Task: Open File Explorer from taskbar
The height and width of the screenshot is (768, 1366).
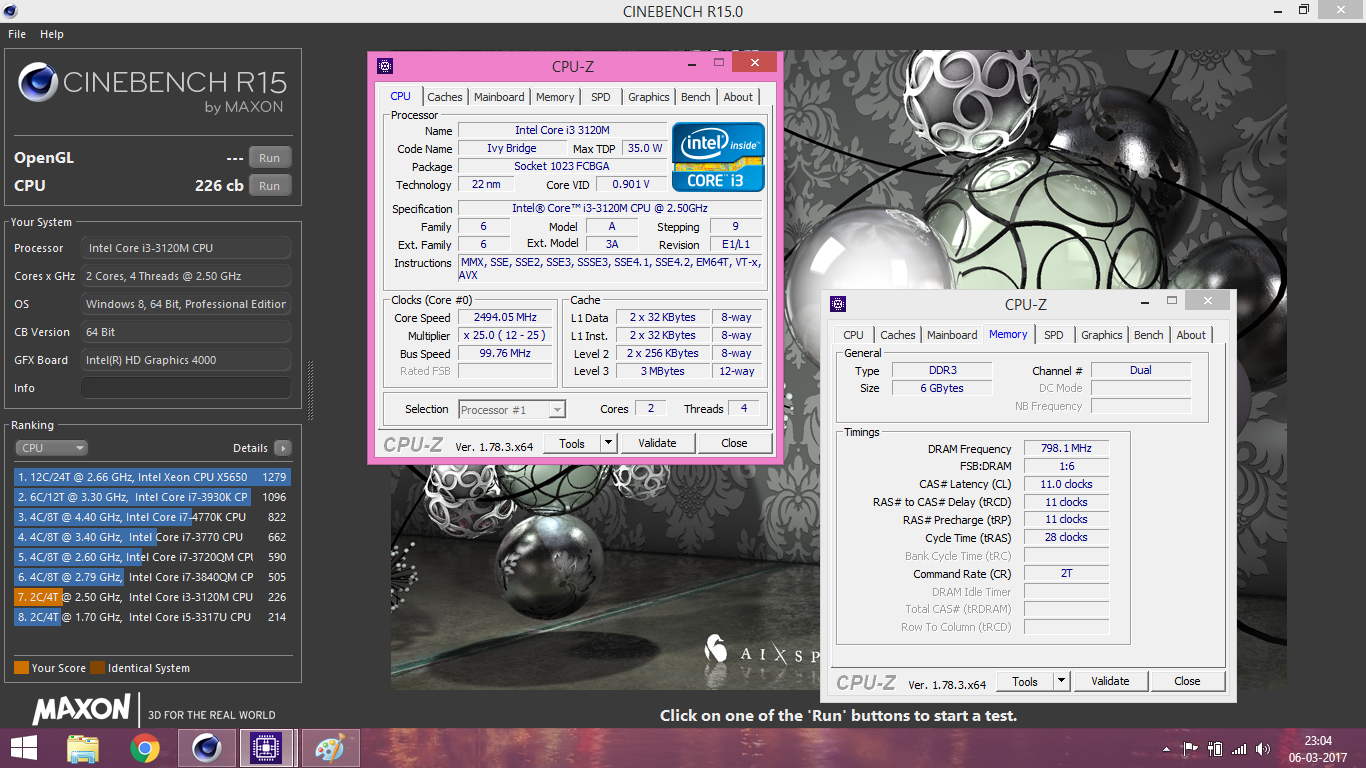Action: click(x=83, y=748)
